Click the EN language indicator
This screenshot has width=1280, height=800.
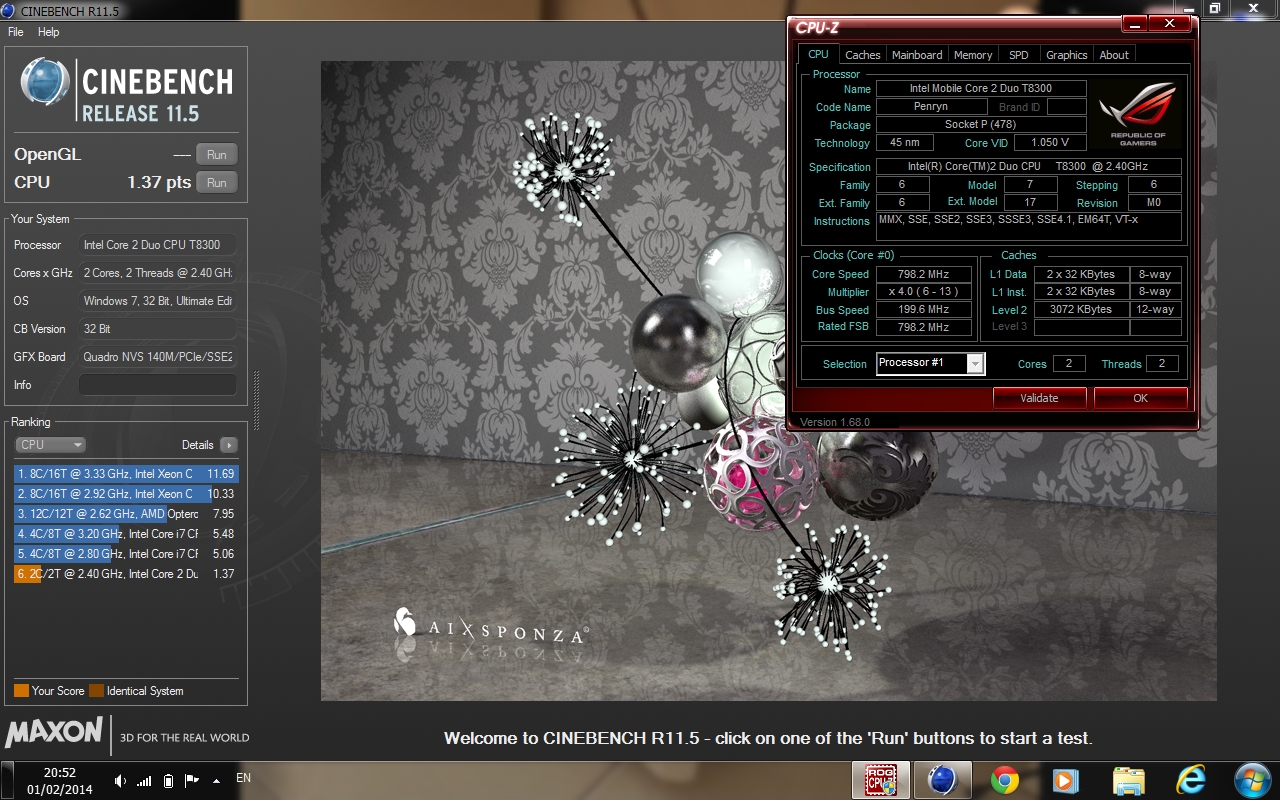coord(243,777)
